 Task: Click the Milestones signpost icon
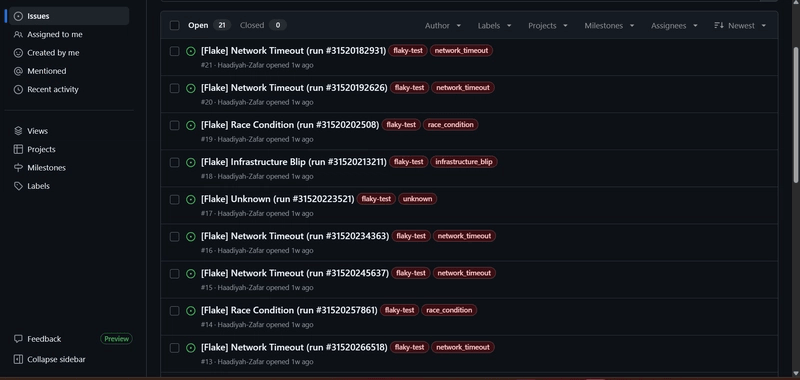click(18, 168)
